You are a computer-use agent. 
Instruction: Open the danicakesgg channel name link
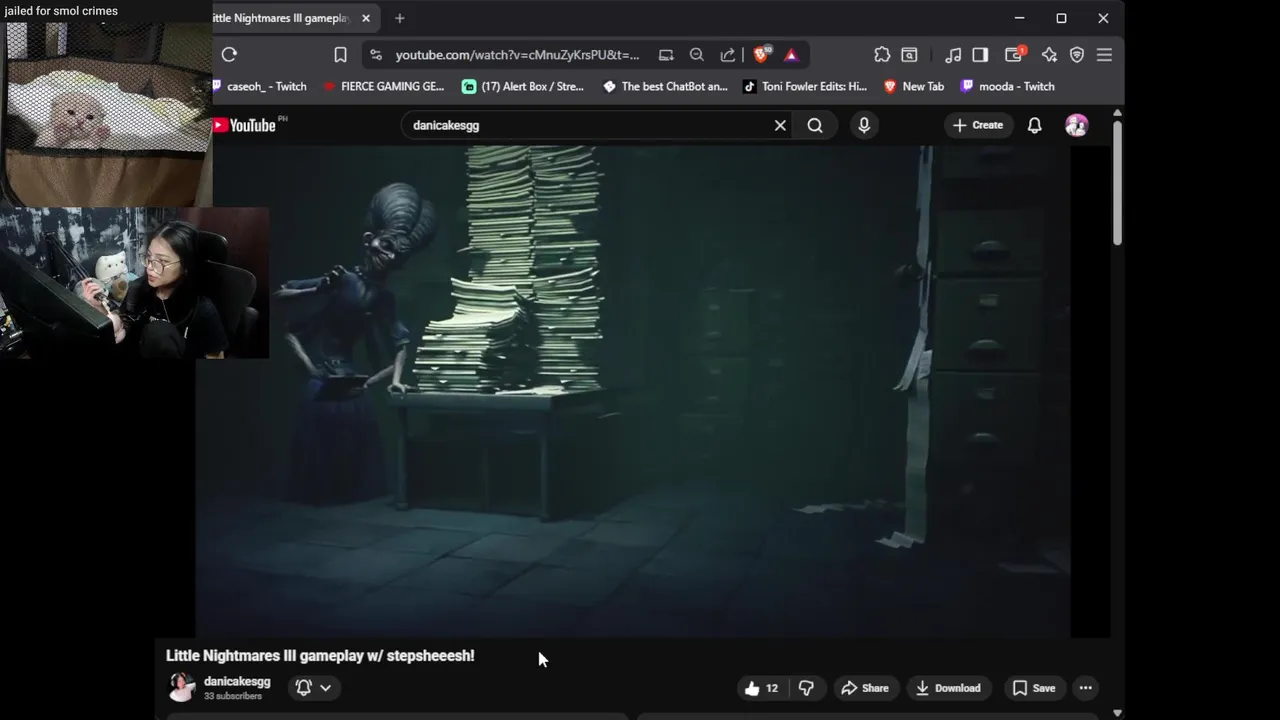click(x=237, y=681)
